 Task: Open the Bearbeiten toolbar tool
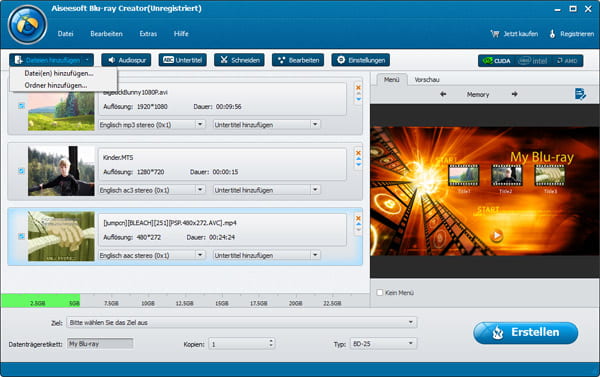[x=298, y=60]
